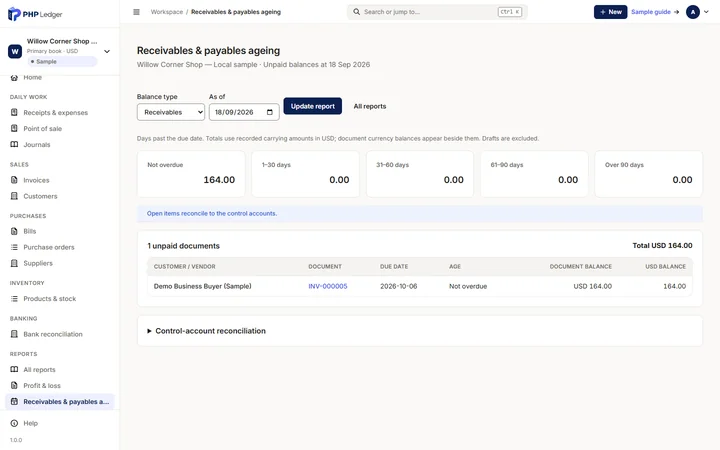The width and height of the screenshot is (720, 450).
Task: Click the All reports sidebar icon
Action: pyautogui.click(x=14, y=369)
